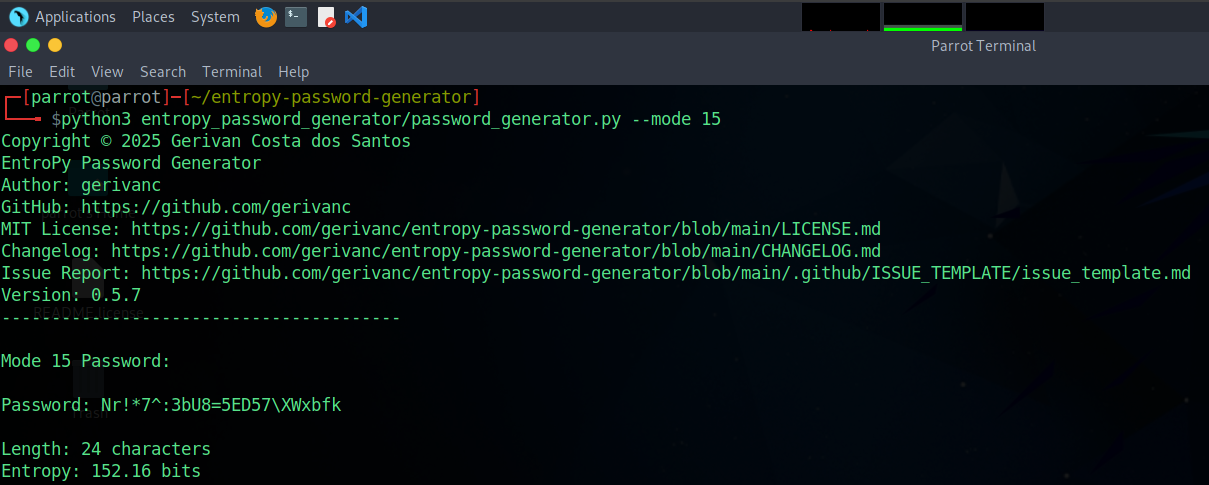1209x485 pixels.
Task: Click the red window button of the terminal
Action: click(11, 45)
